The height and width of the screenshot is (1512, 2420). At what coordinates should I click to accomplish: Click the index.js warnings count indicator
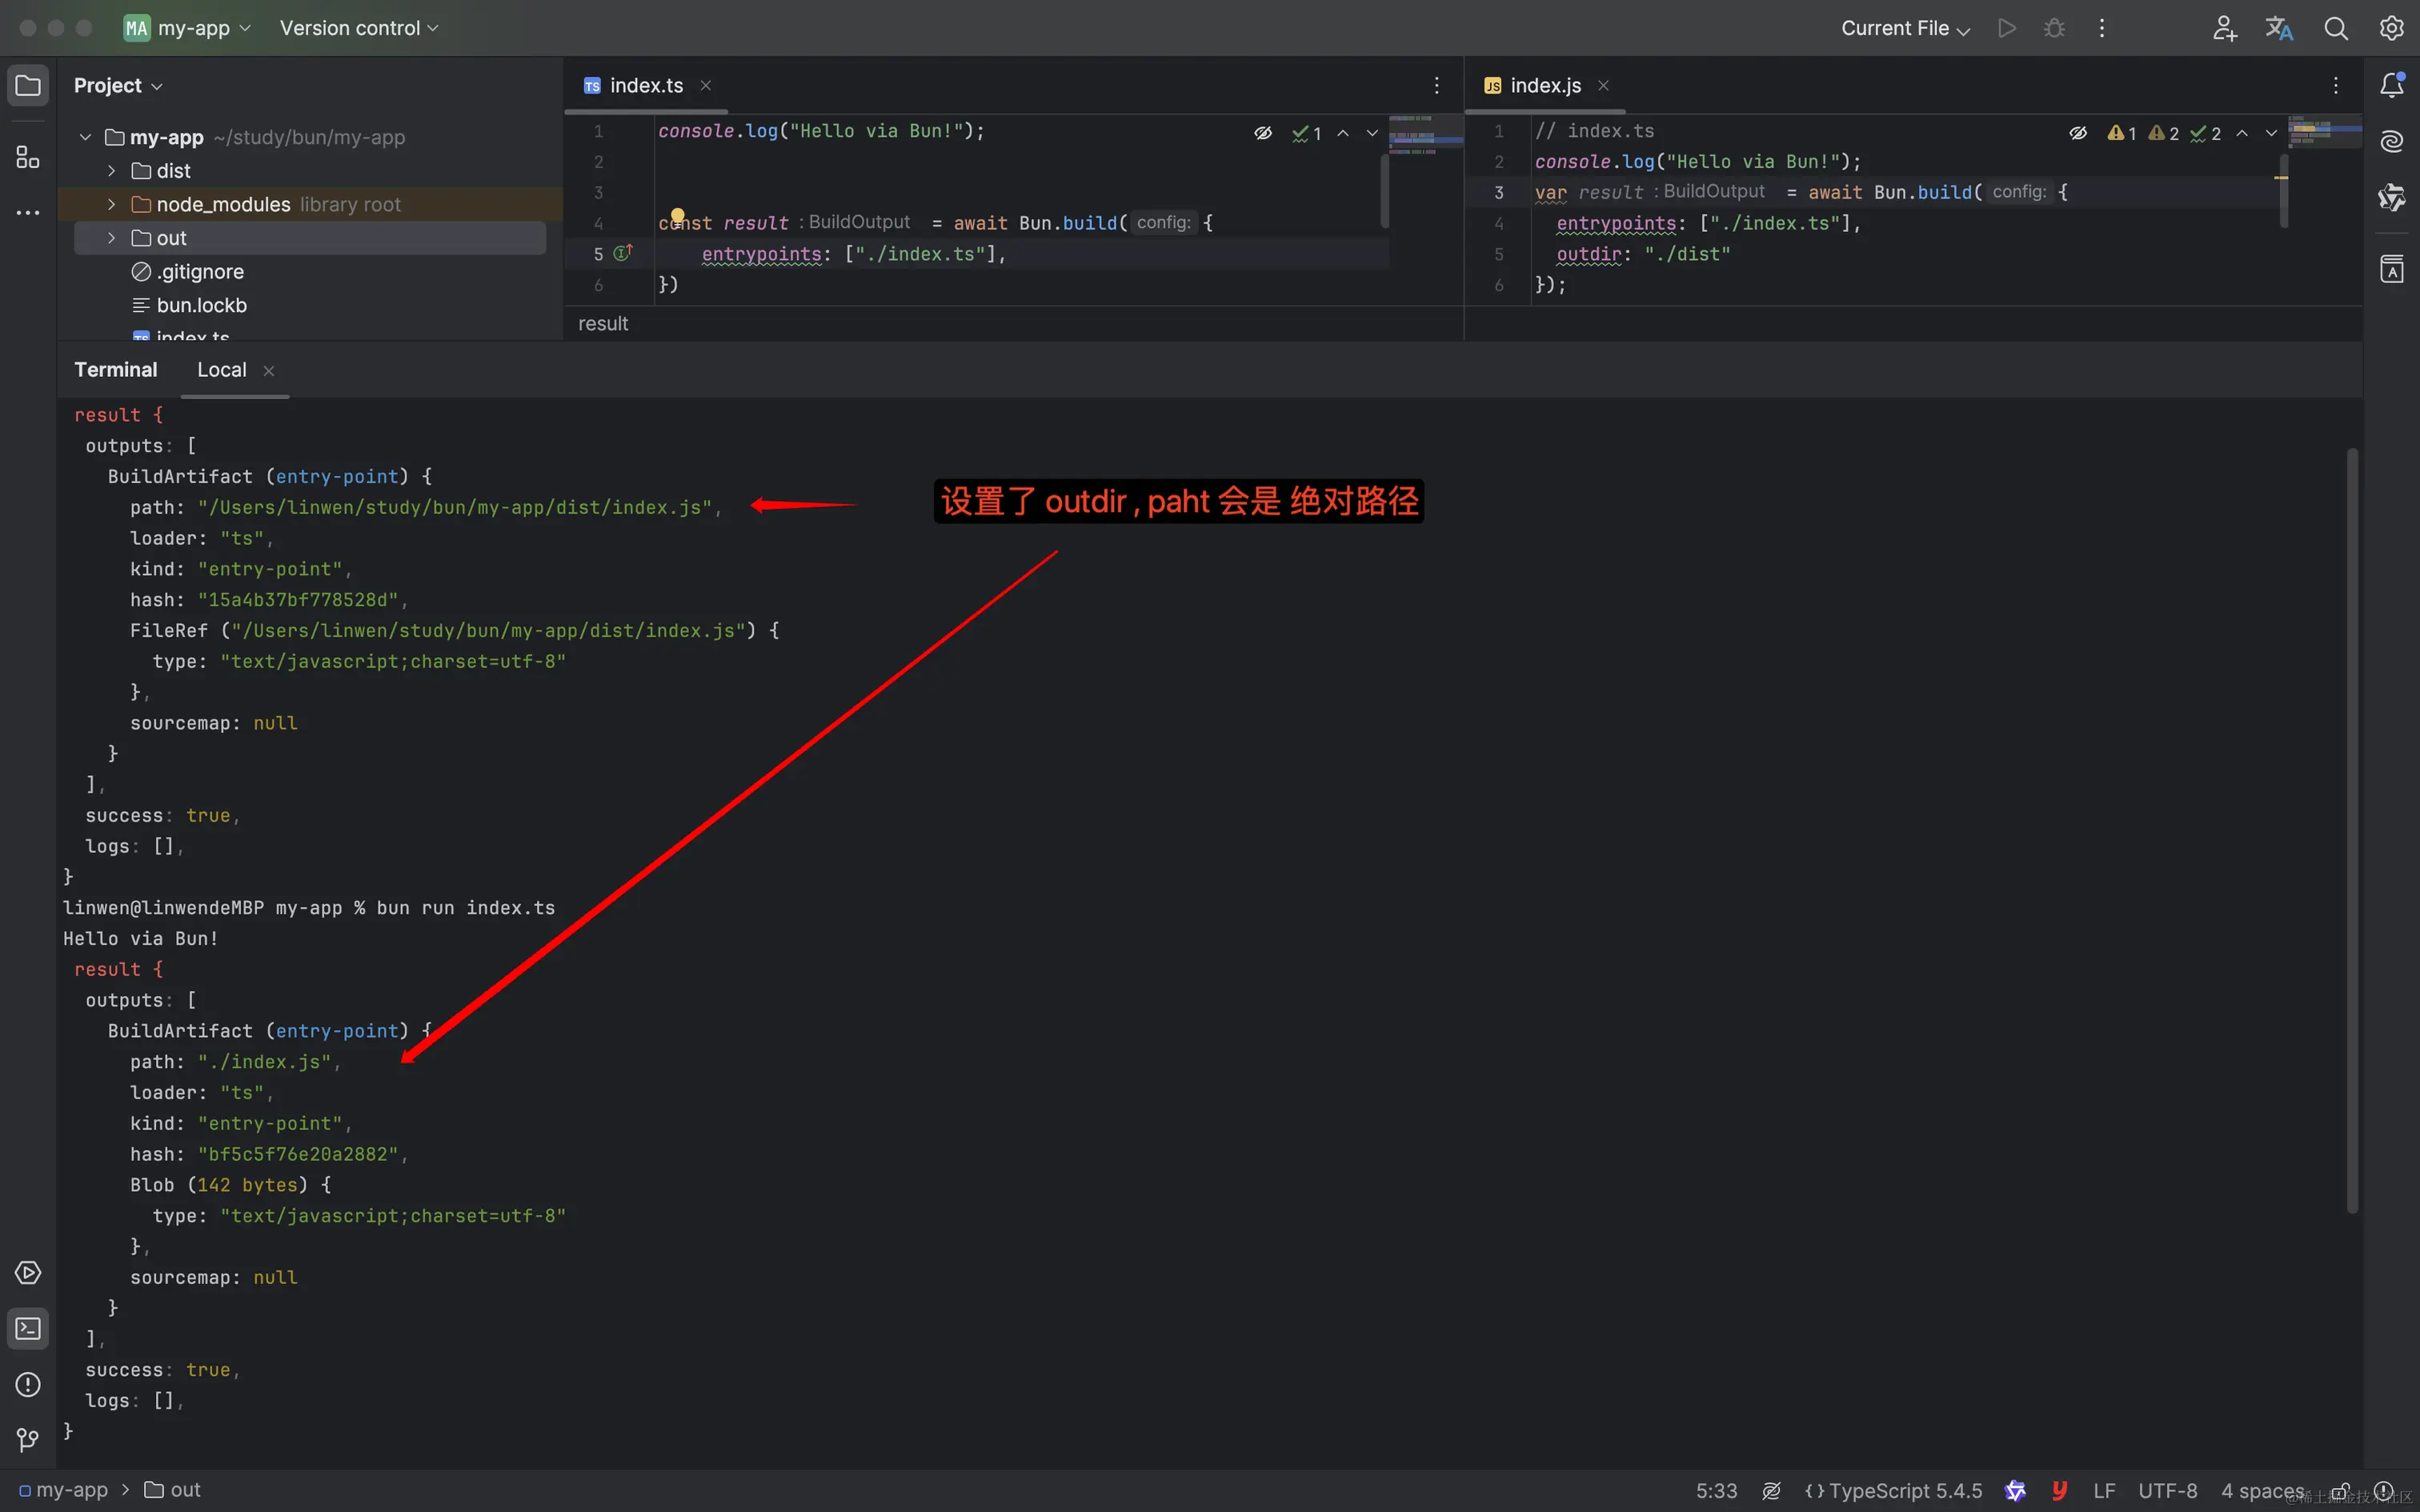pos(2122,133)
